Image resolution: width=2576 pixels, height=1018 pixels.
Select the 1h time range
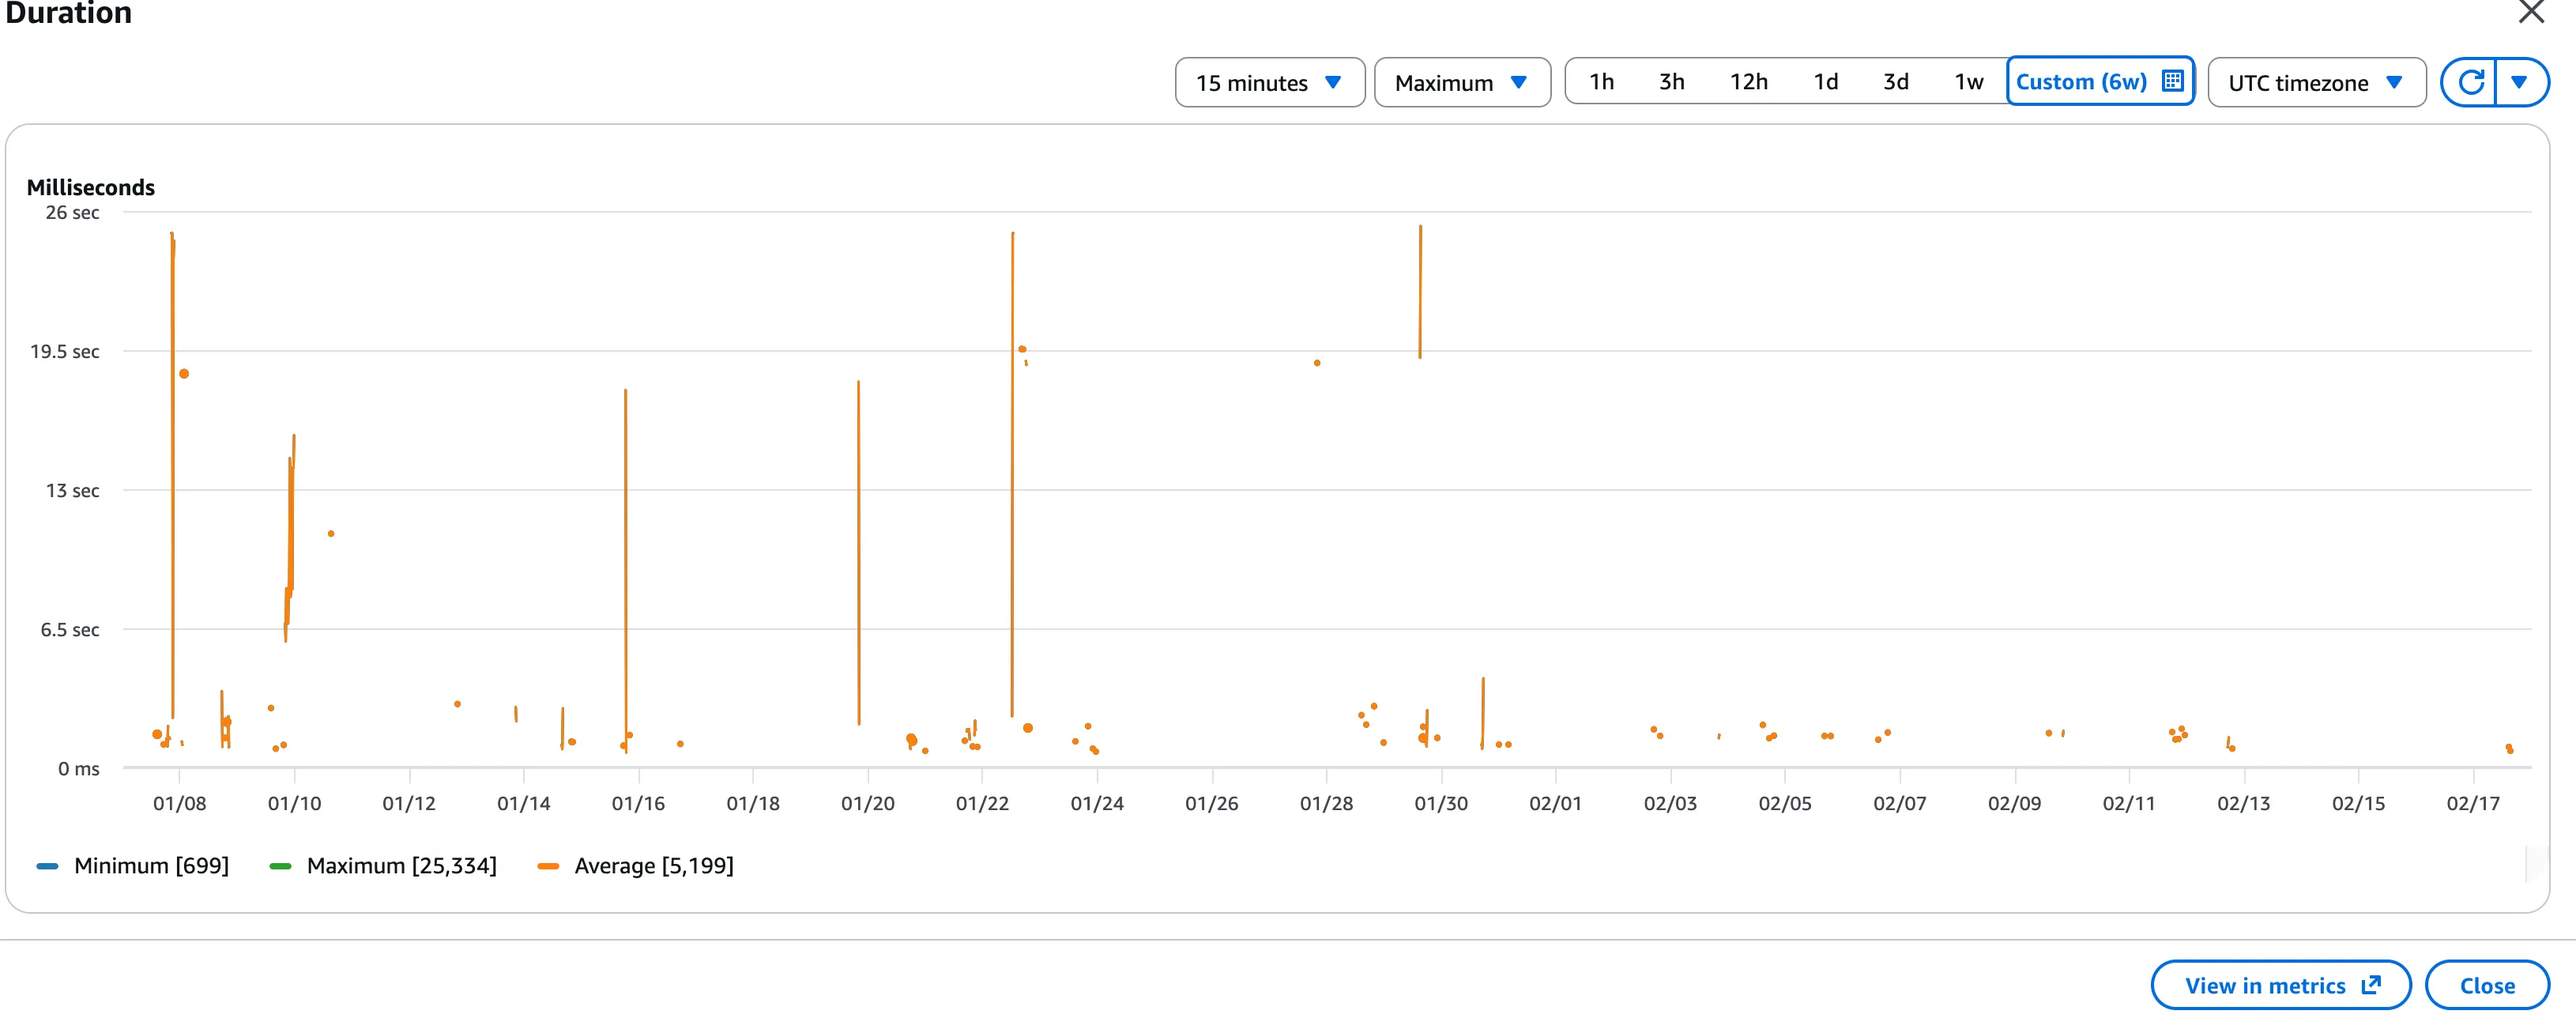point(1600,82)
